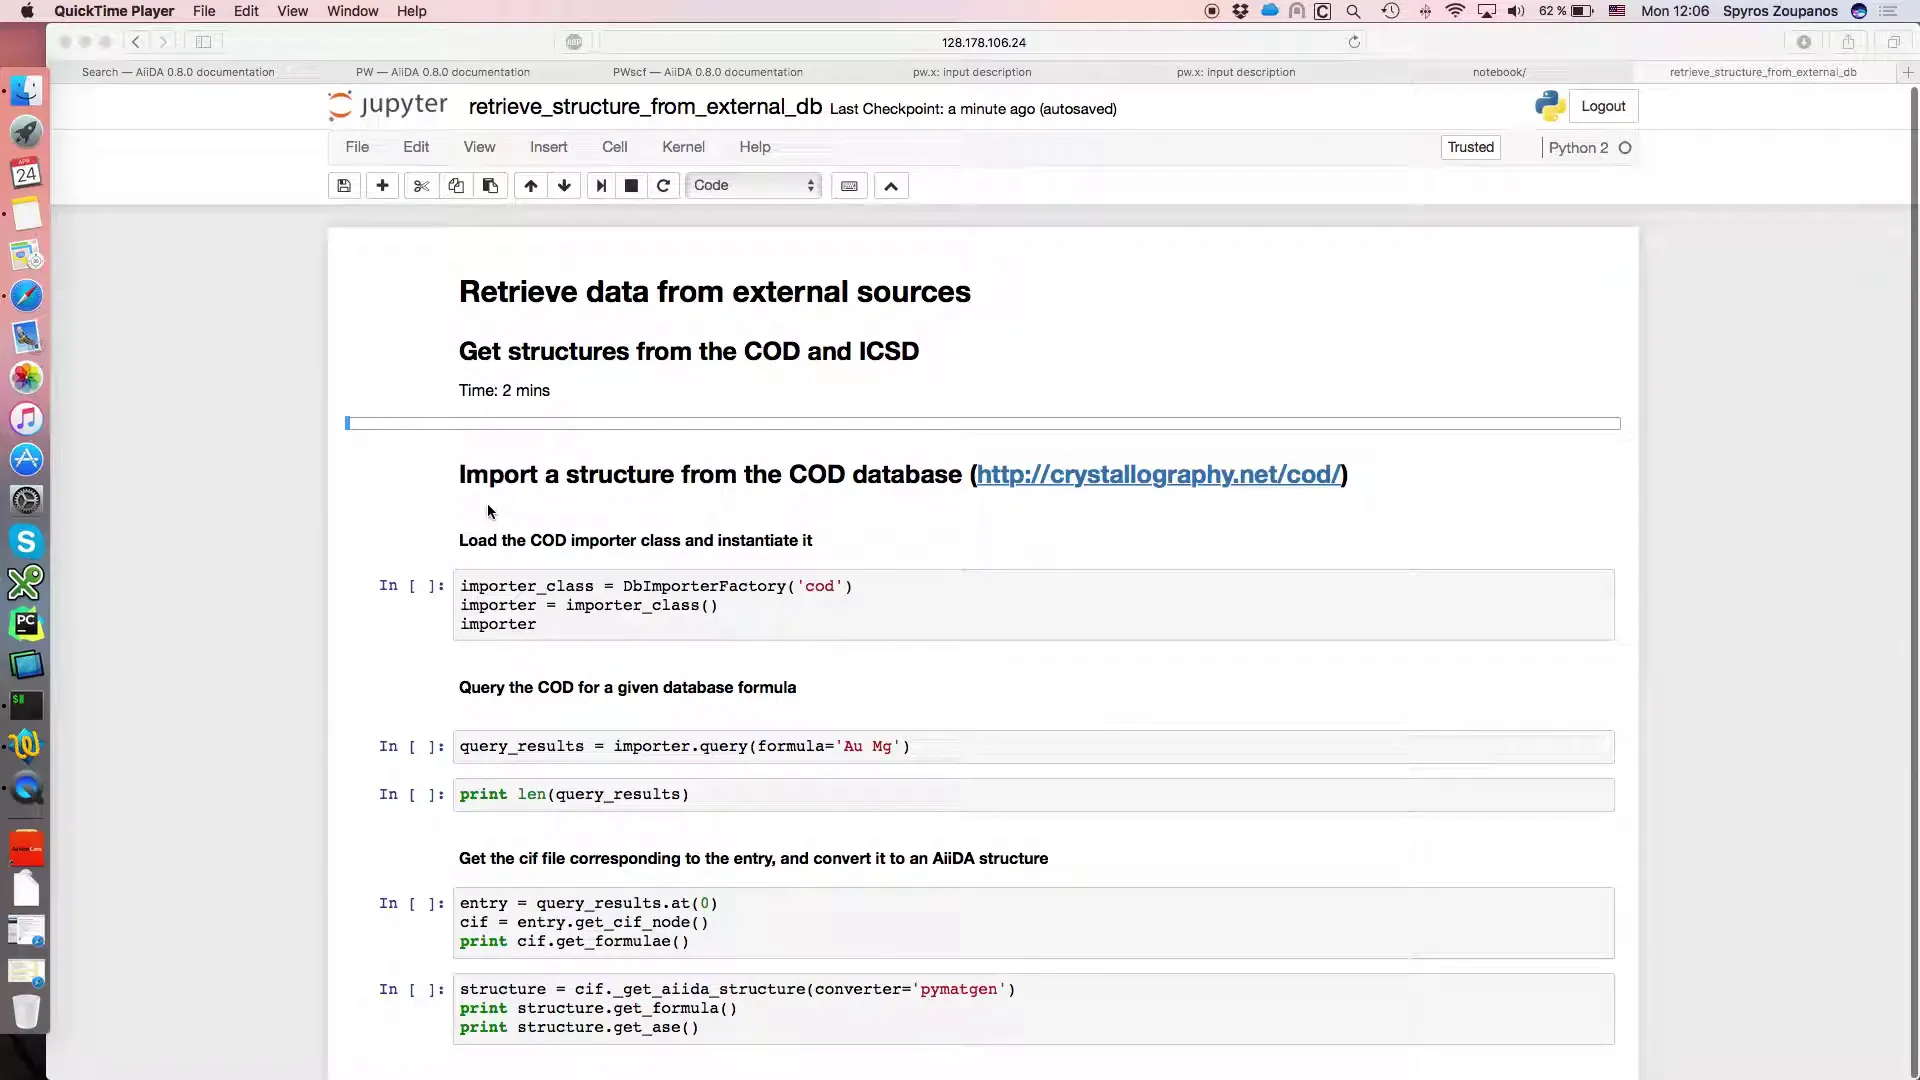Open Finder from the Dock
The height and width of the screenshot is (1080, 1920).
pyautogui.click(x=27, y=90)
